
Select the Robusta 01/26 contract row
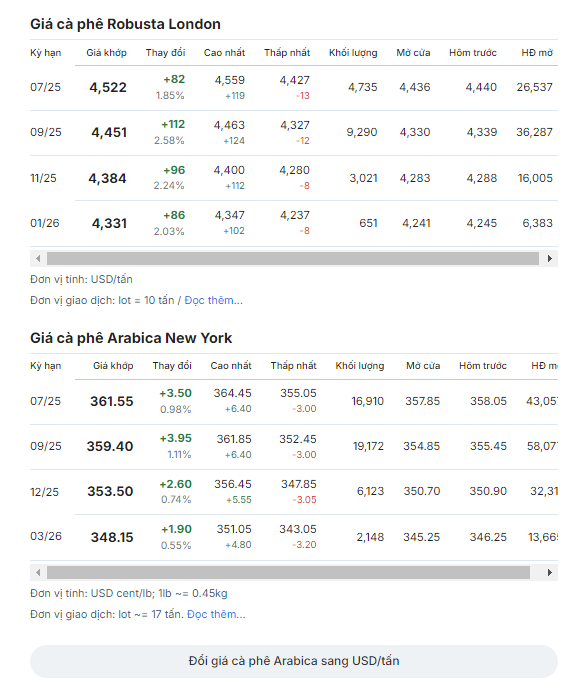pos(294,223)
